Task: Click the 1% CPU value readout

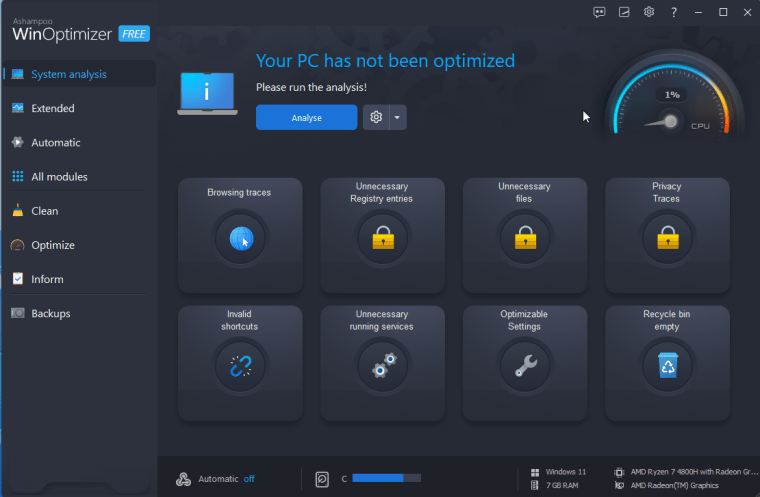Action: 672,95
